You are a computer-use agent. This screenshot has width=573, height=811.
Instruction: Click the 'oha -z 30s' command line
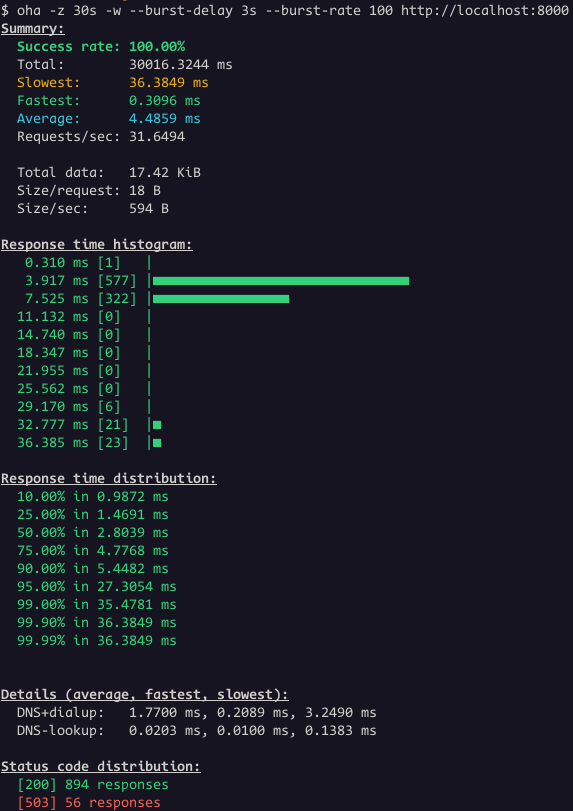[x=285, y=10]
